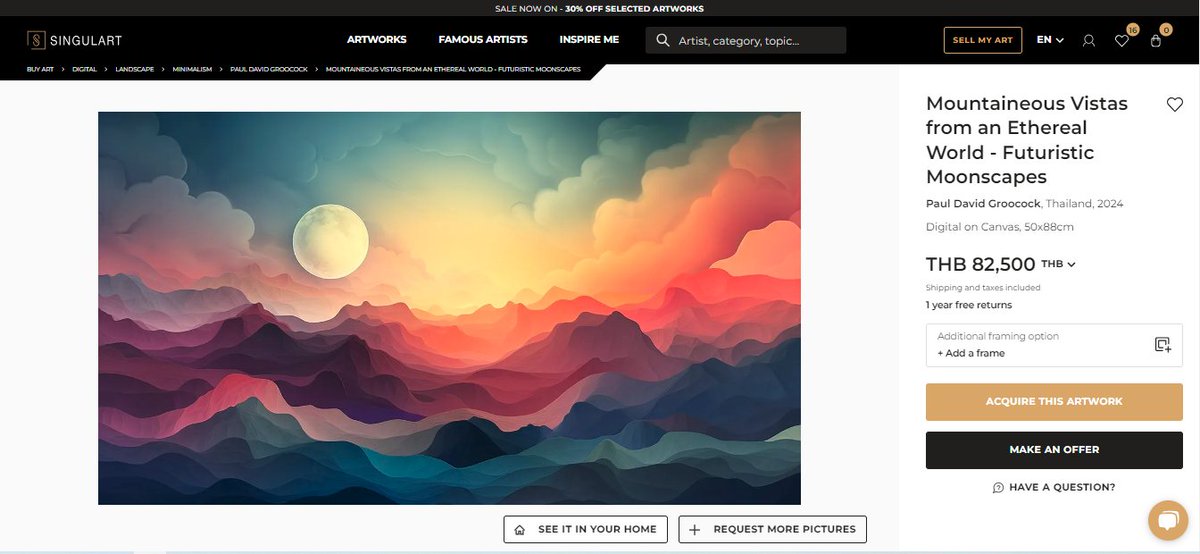Open the user account icon
Image resolution: width=1200 pixels, height=554 pixels.
pos(1089,41)
